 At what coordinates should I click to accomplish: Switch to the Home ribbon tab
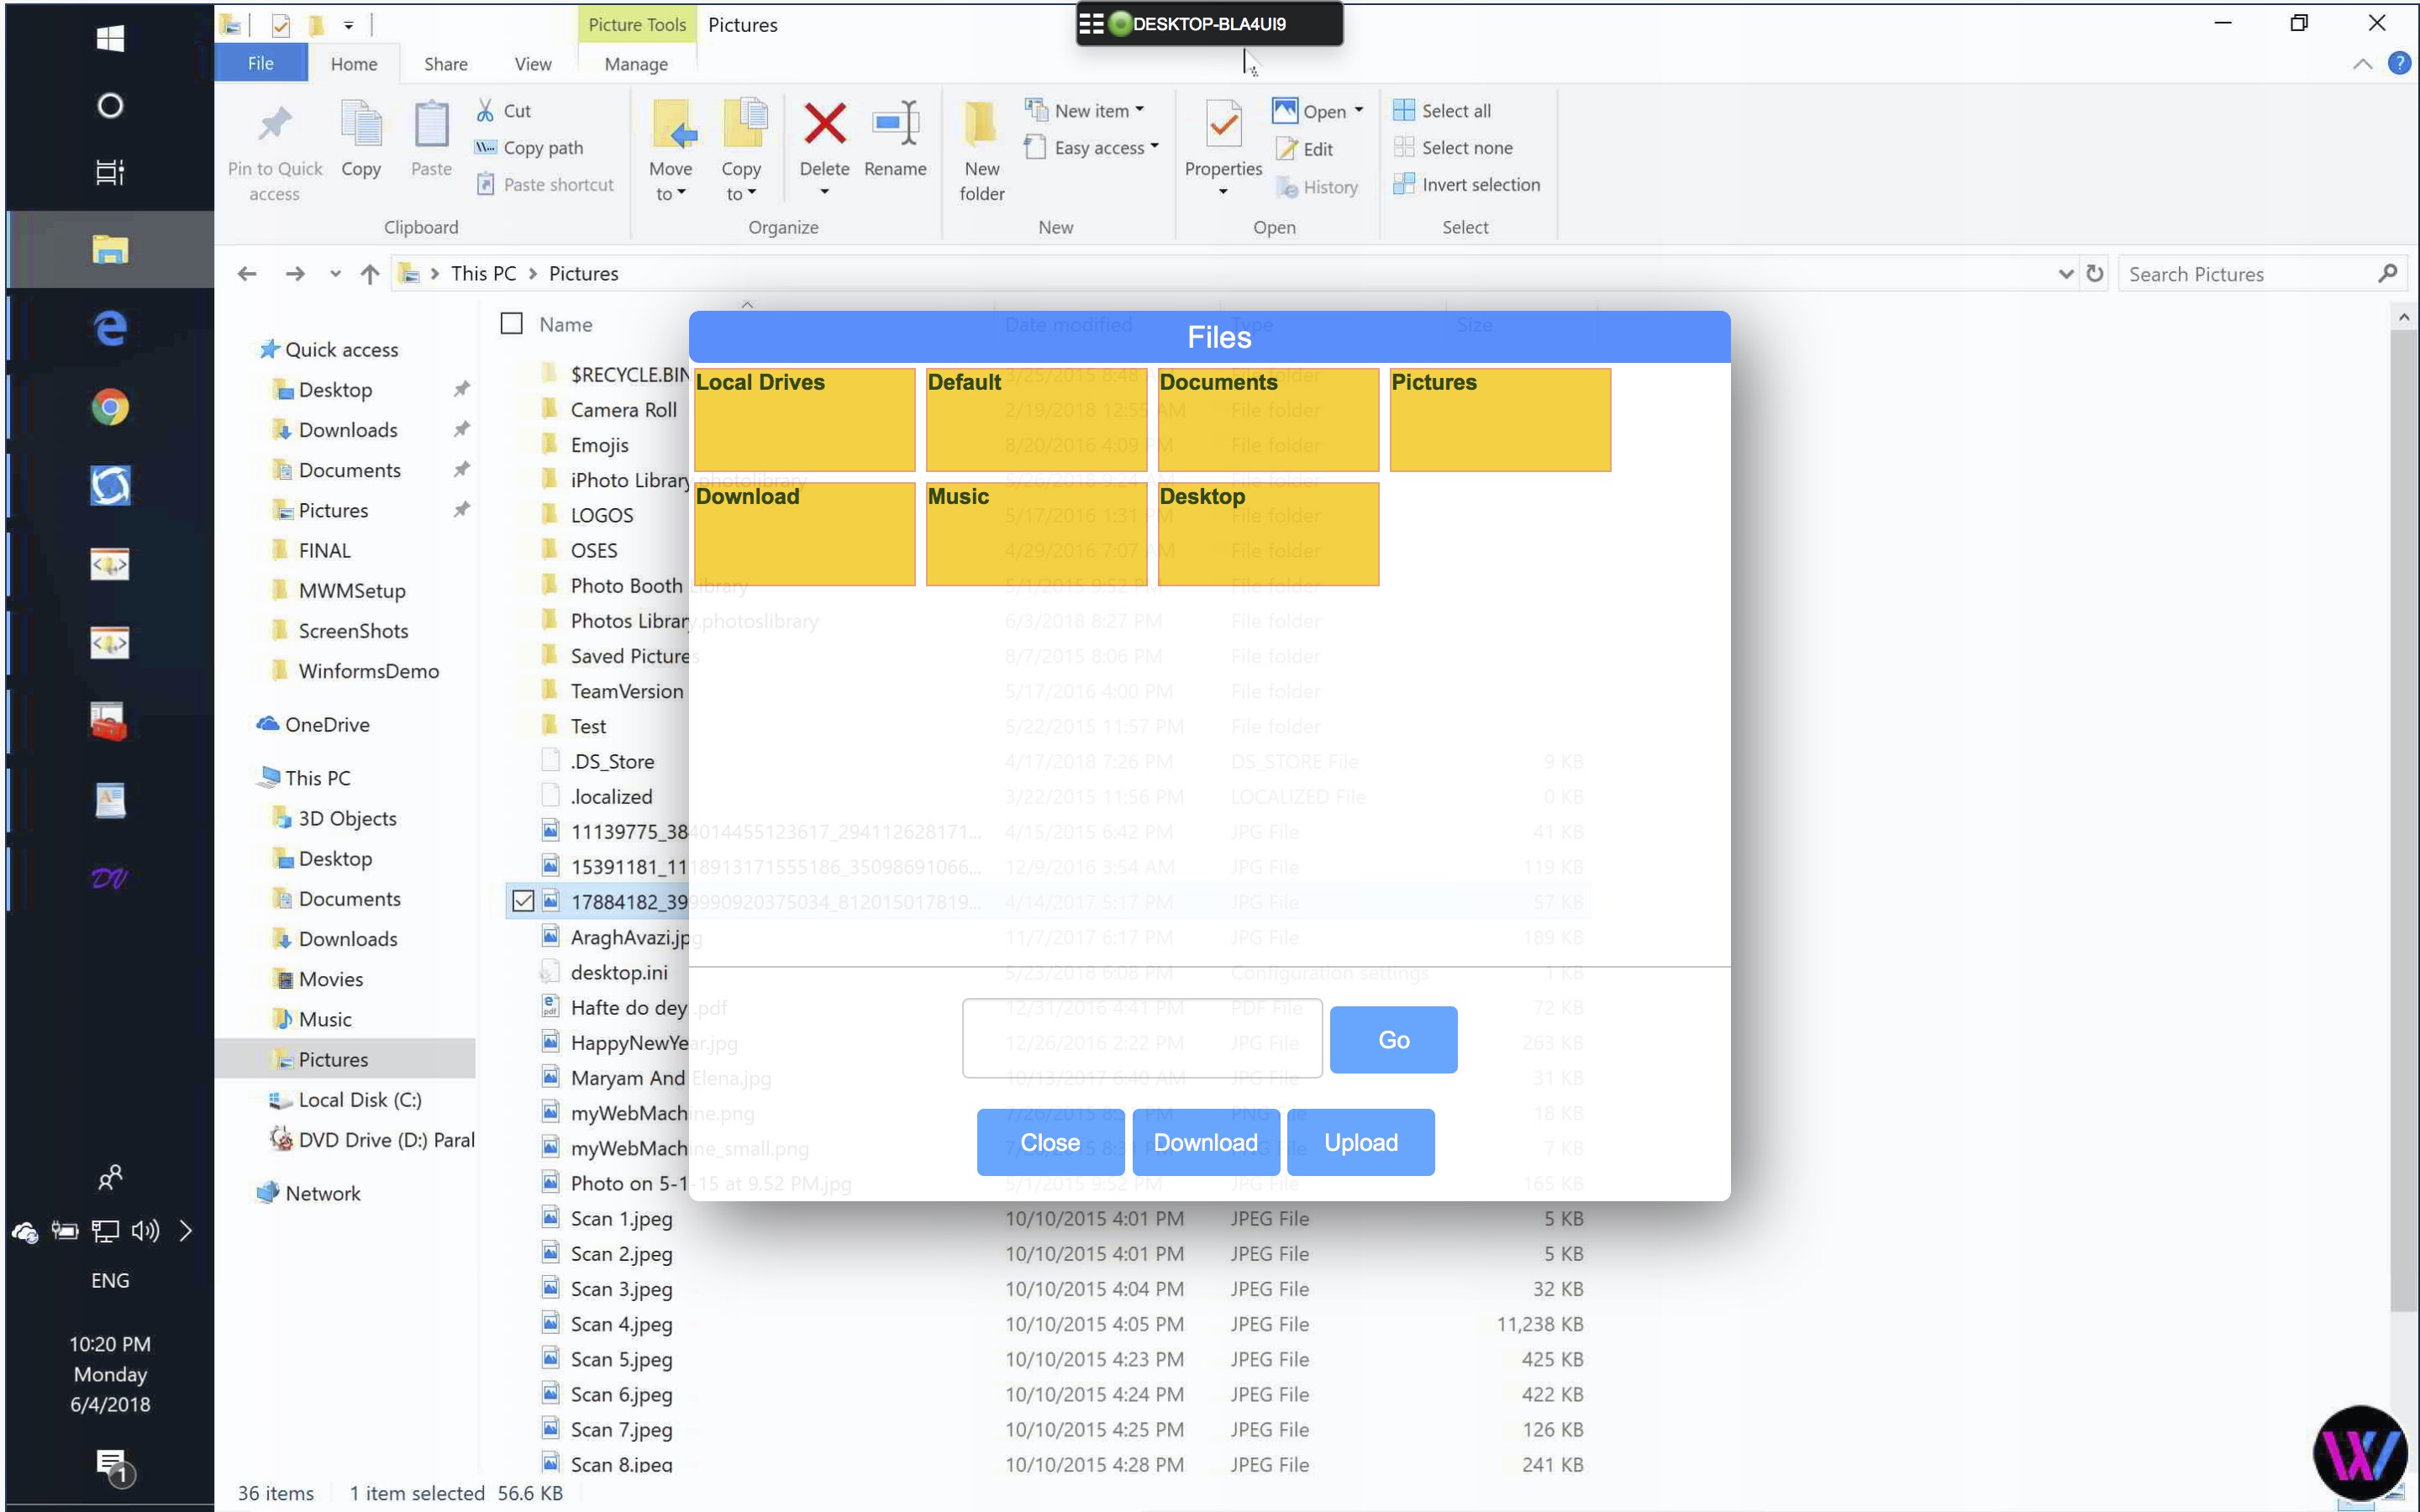tap(354, 63)
